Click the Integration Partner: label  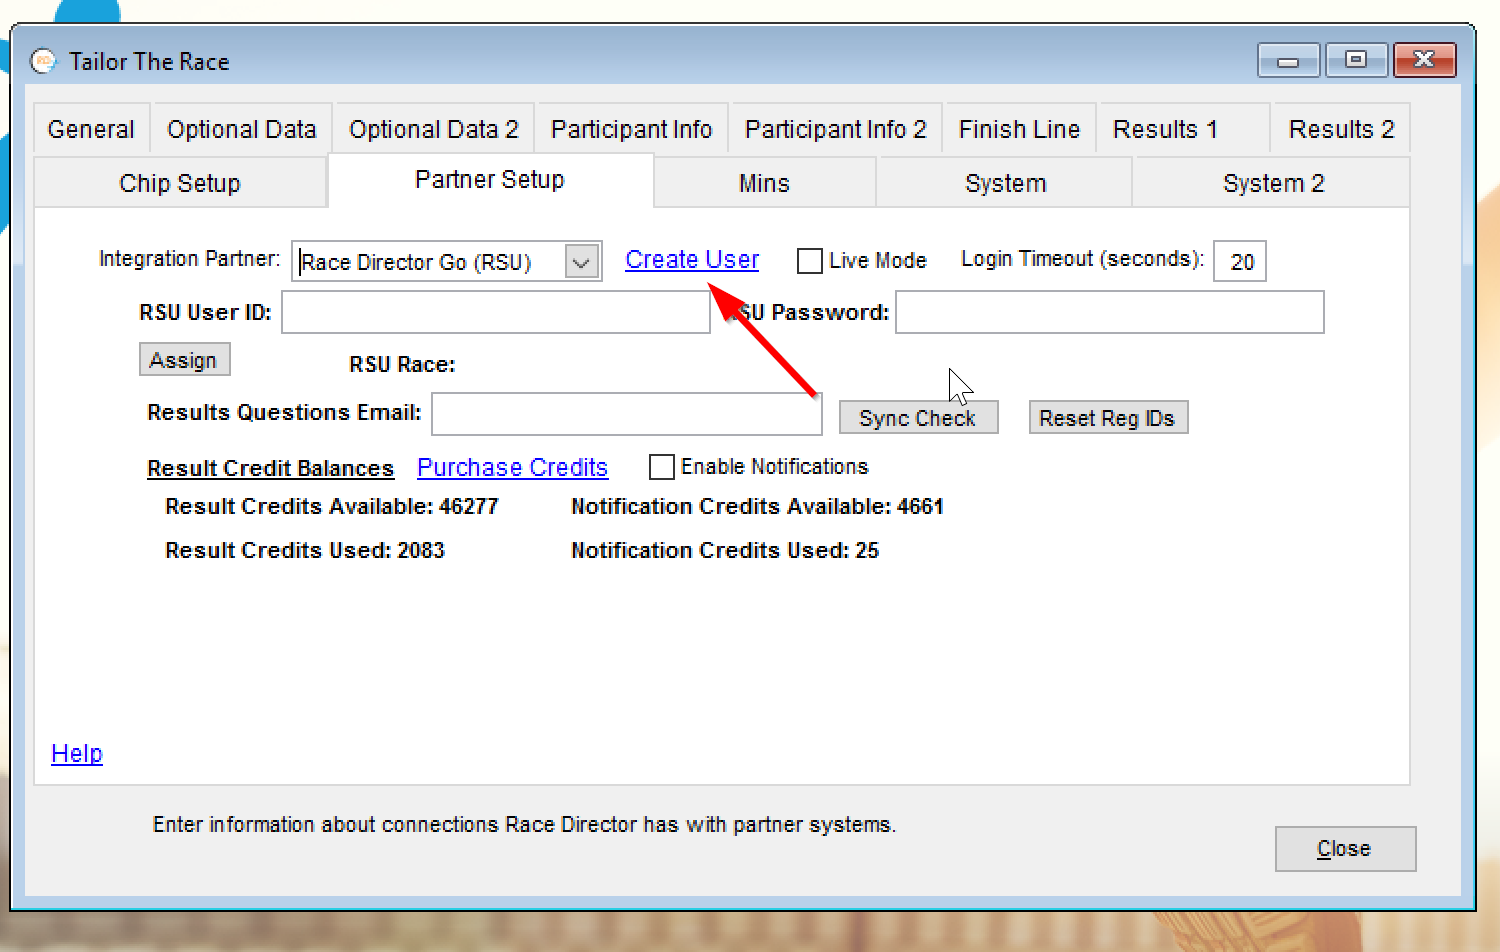click(190, 259)
